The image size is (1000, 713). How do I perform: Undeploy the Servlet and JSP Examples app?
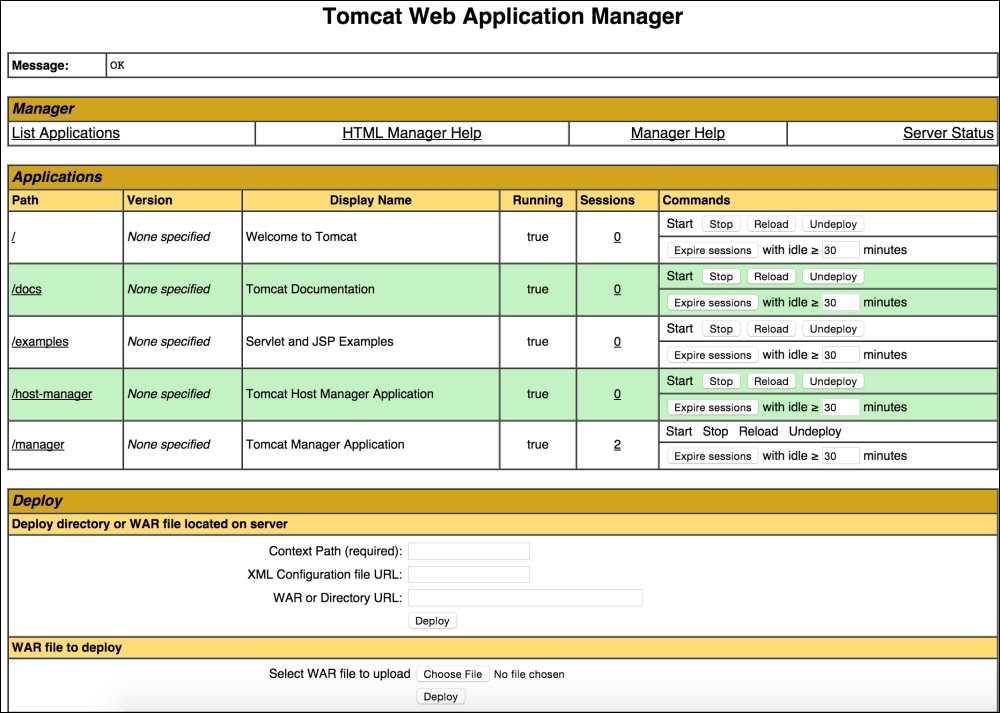[833, 328]
